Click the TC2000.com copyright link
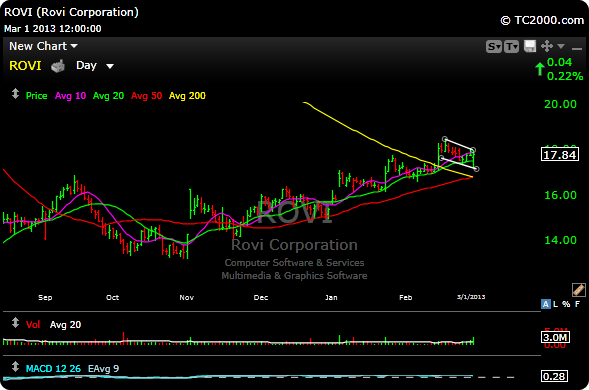 542,20
